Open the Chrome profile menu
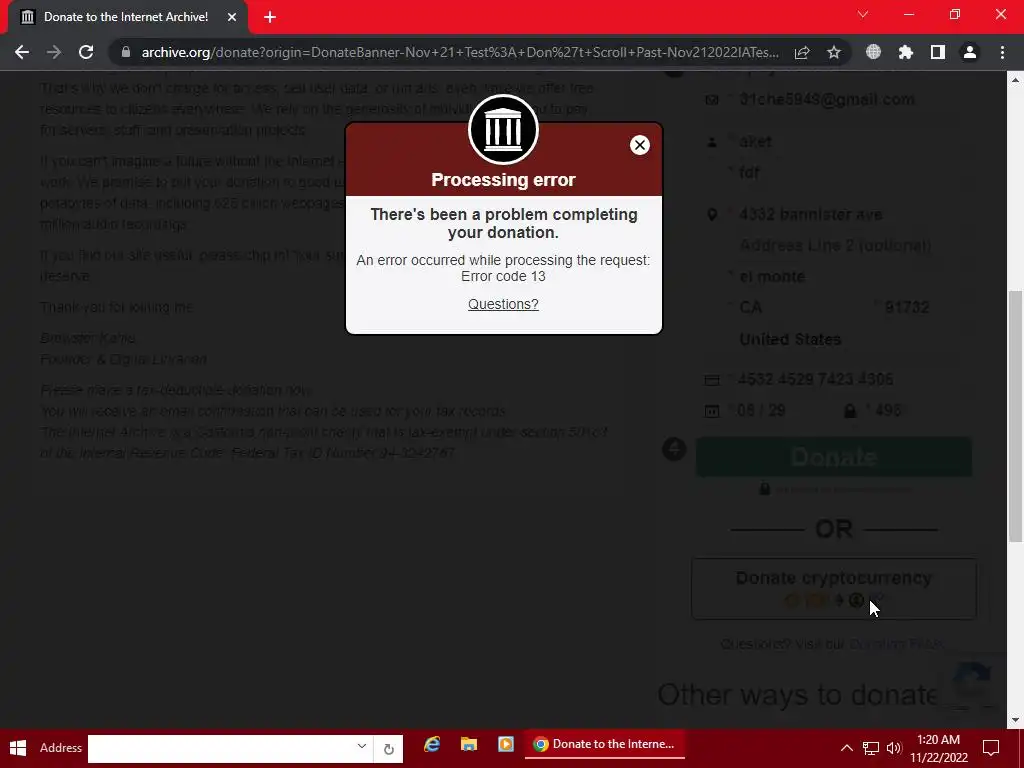Viewport: 1024px width, 768px height. (x=970, y=52)
